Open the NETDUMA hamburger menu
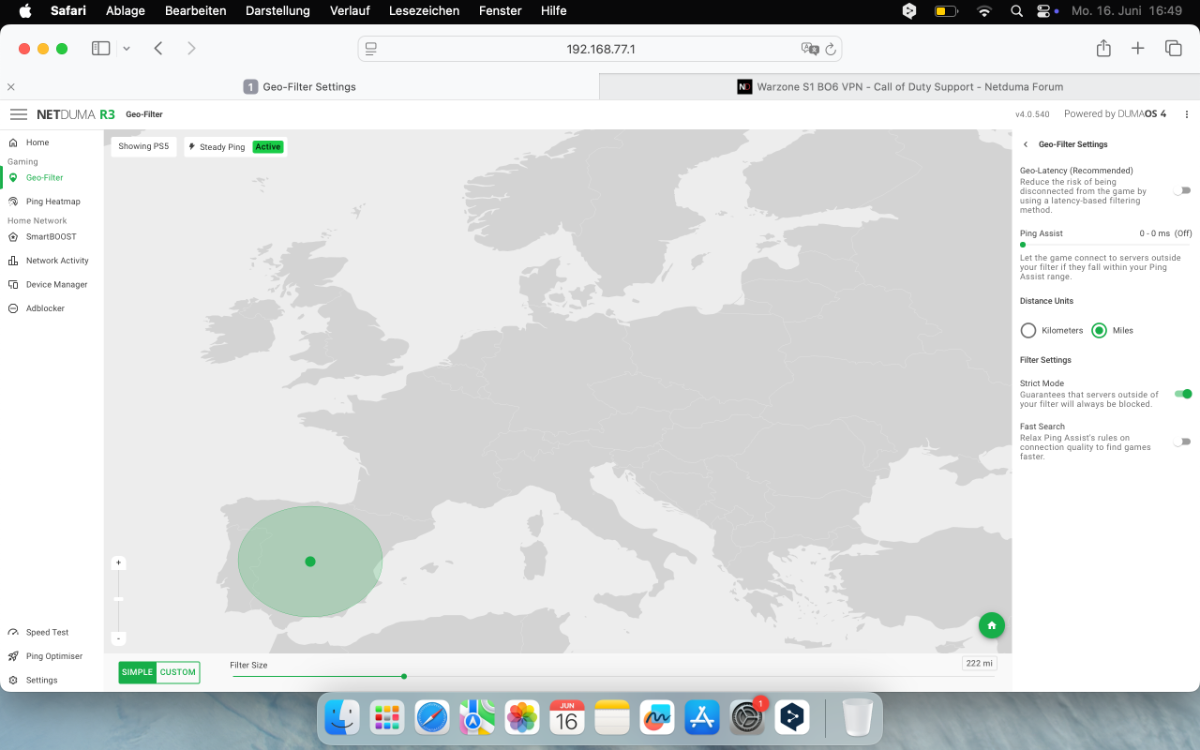The height and width of the screenshot is (750, 1200). pyautogui.click(x=18, y=114)
